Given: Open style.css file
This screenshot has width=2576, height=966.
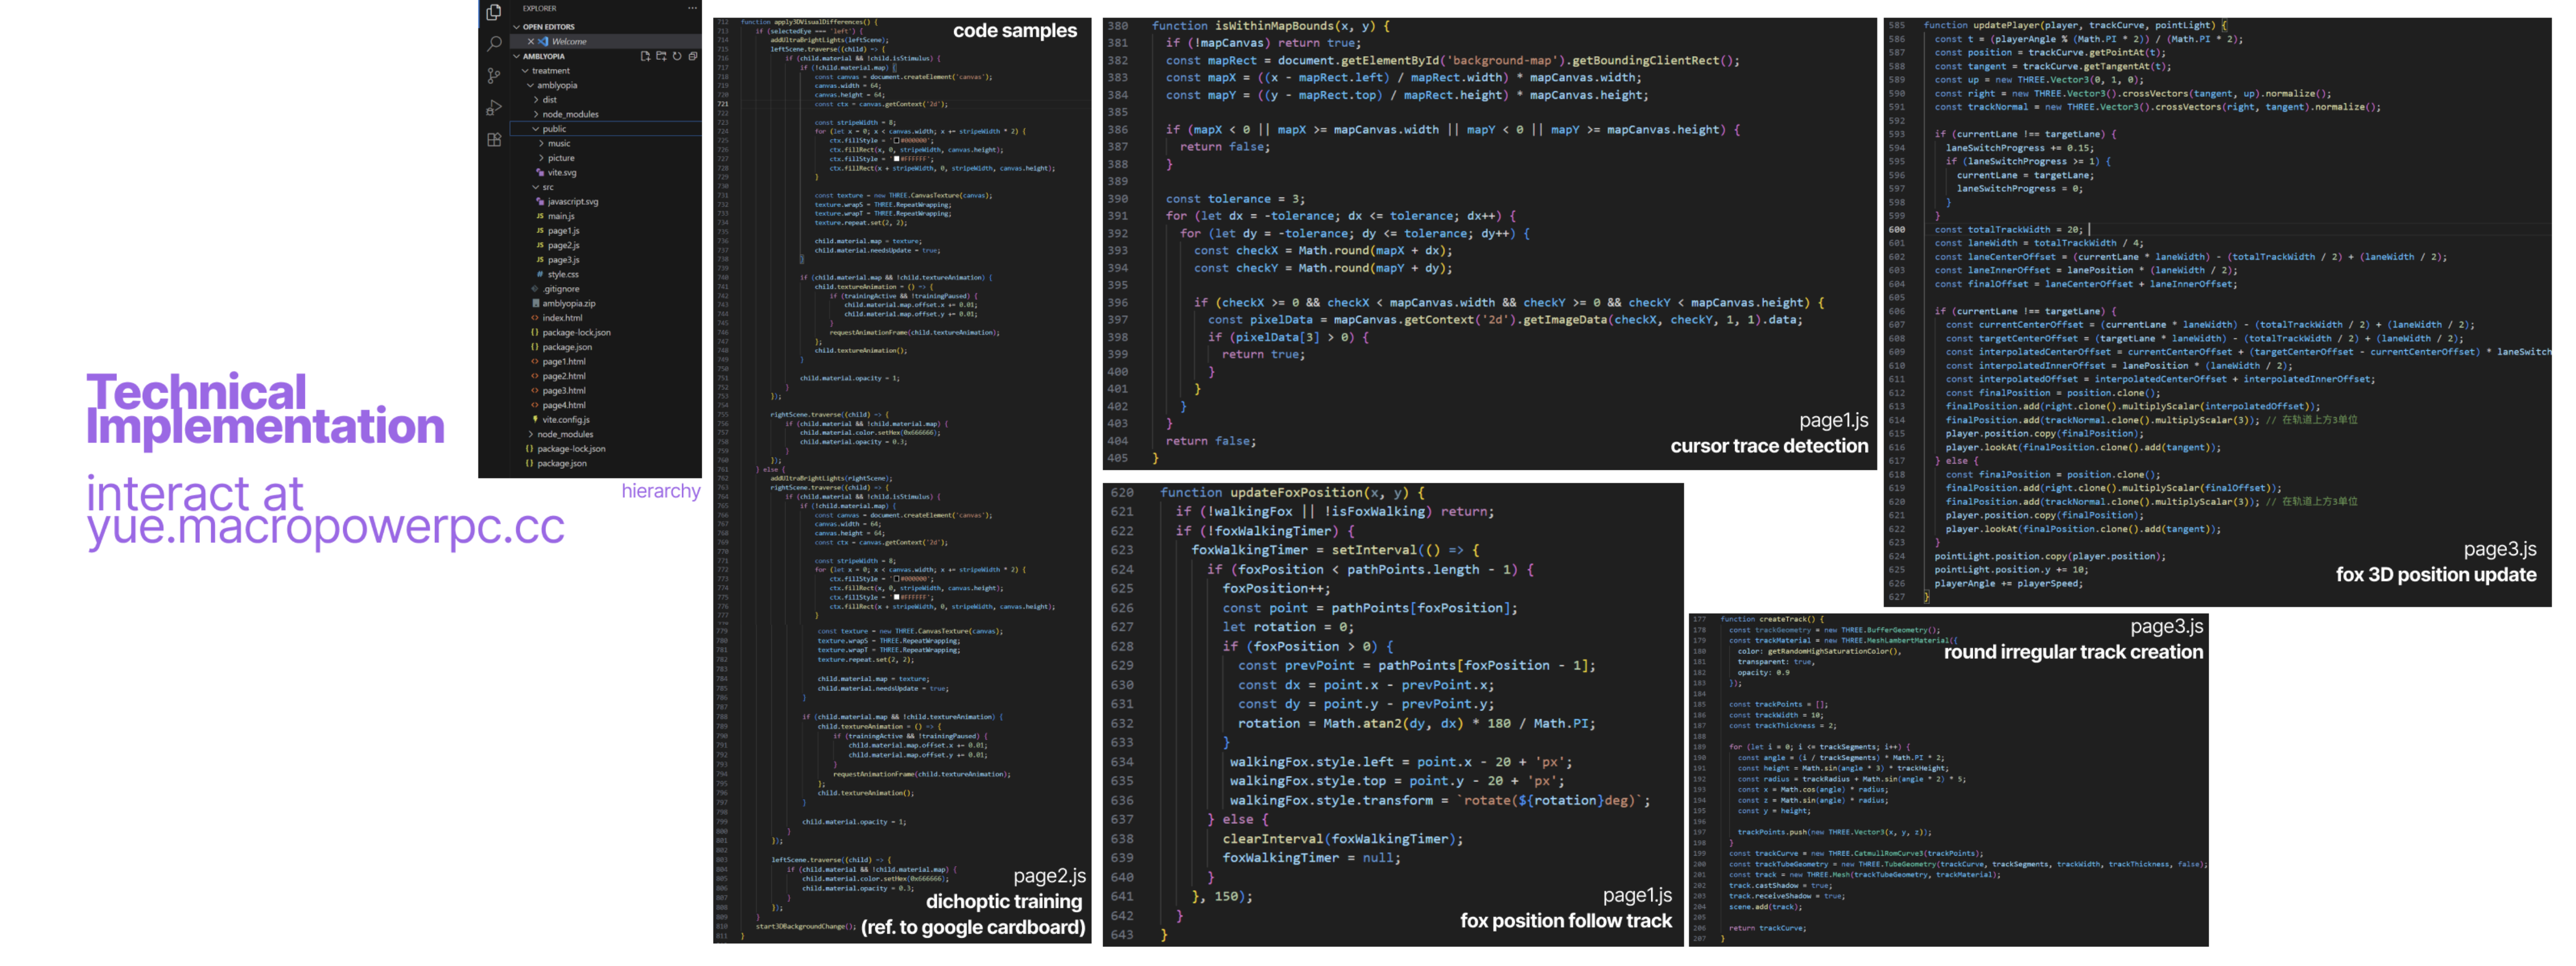Looking at the screenshot, I should [562, 274].
